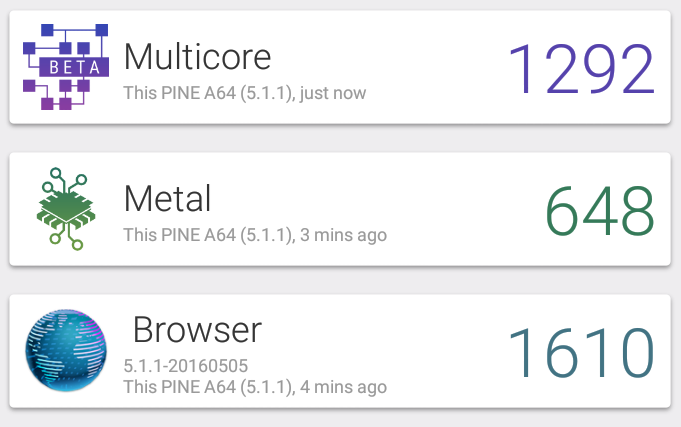
Task: Open the Browser result card
Action: pos(340,351)
